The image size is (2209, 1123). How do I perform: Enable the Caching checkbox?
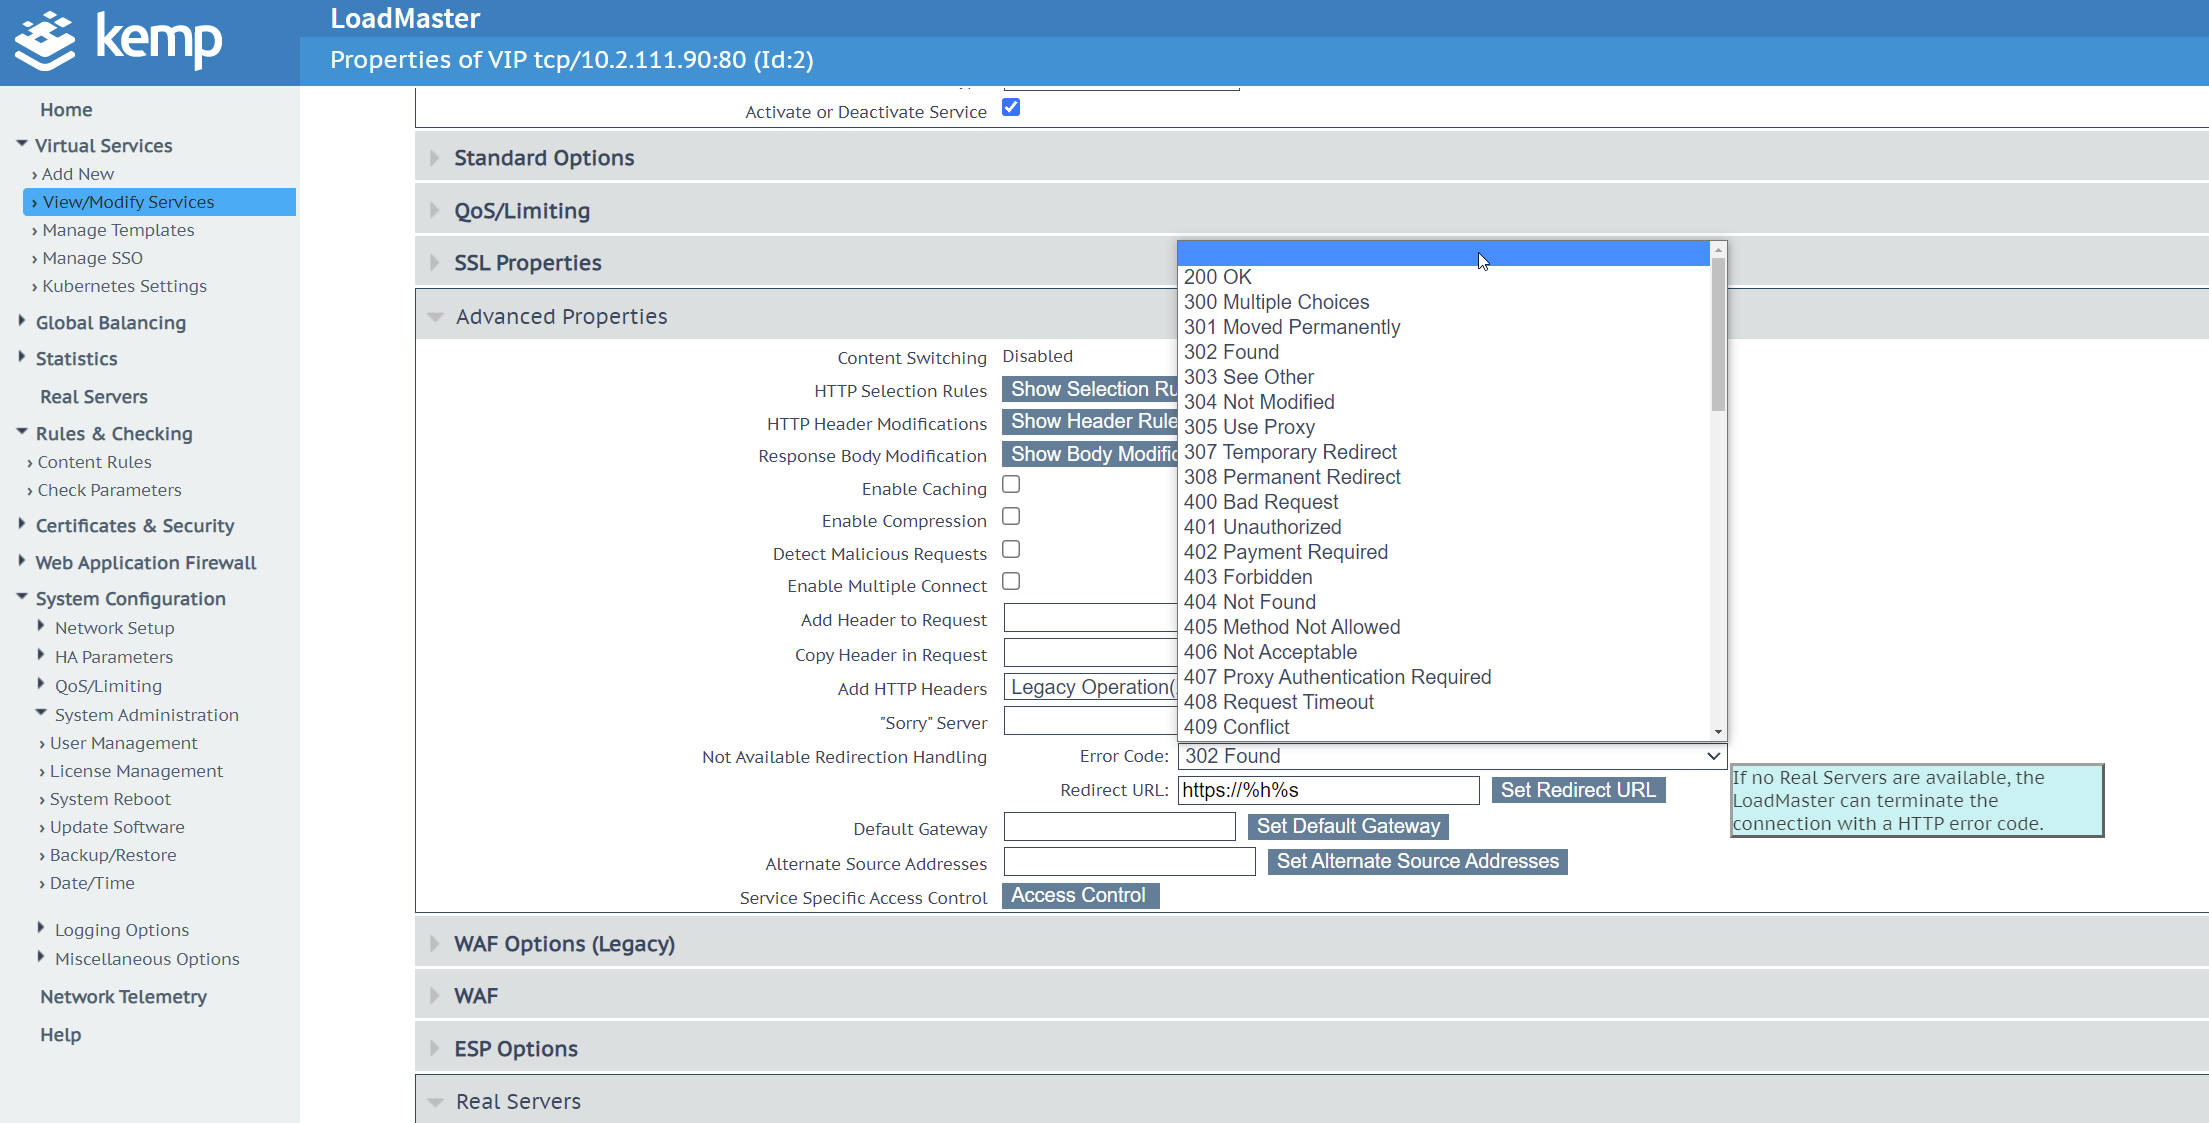click(1011, 485)
